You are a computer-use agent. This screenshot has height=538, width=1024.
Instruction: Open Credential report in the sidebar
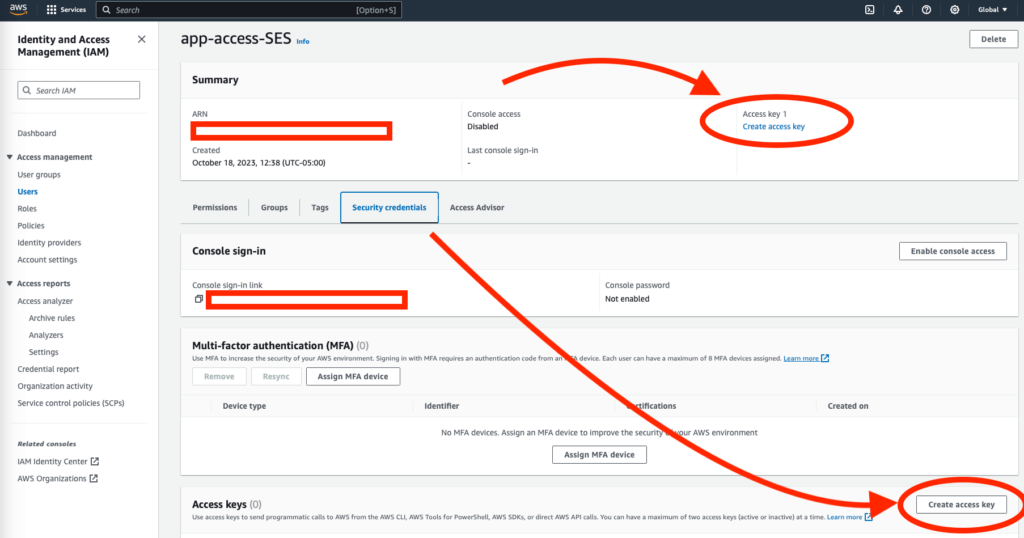(x=48, y=369)
